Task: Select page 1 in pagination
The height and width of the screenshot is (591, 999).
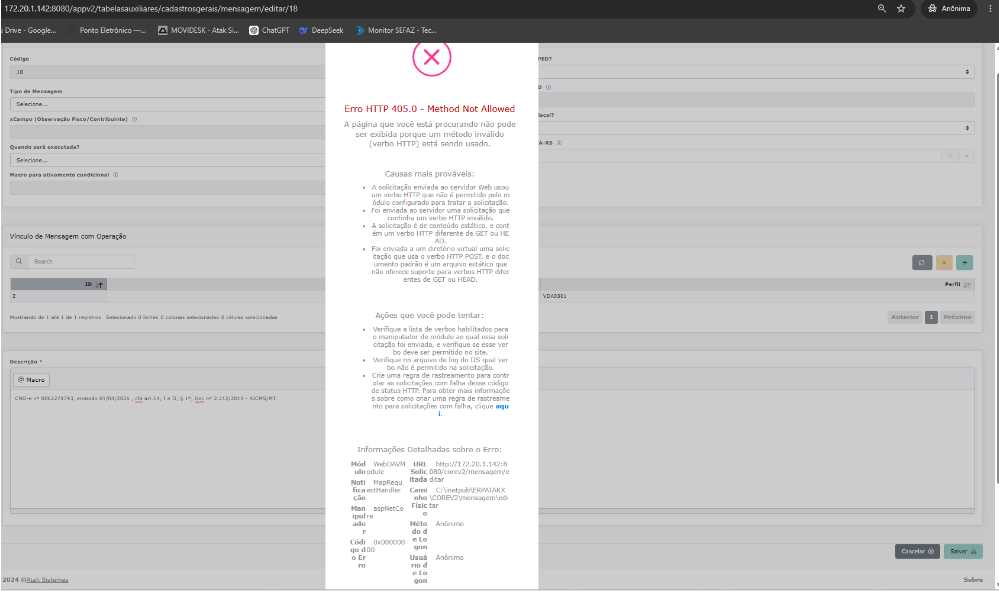Action: point(931,317)
